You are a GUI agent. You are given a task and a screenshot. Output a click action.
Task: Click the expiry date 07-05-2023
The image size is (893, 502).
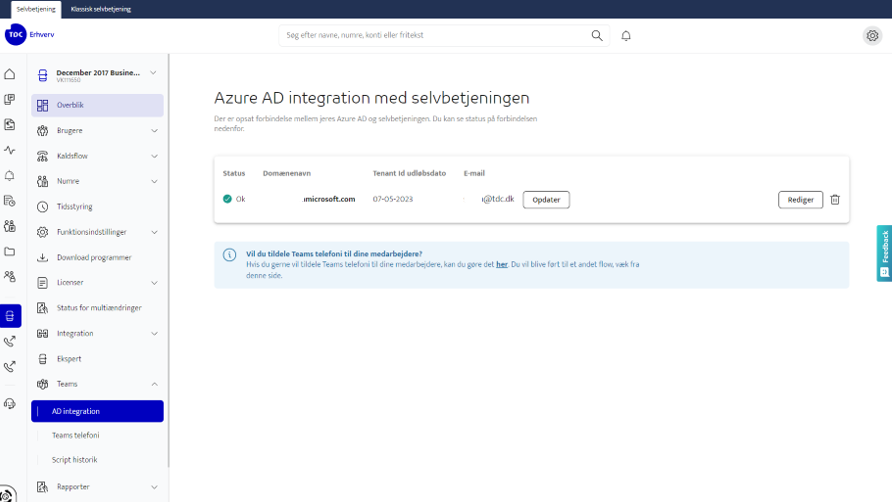(x=393, y=199)
